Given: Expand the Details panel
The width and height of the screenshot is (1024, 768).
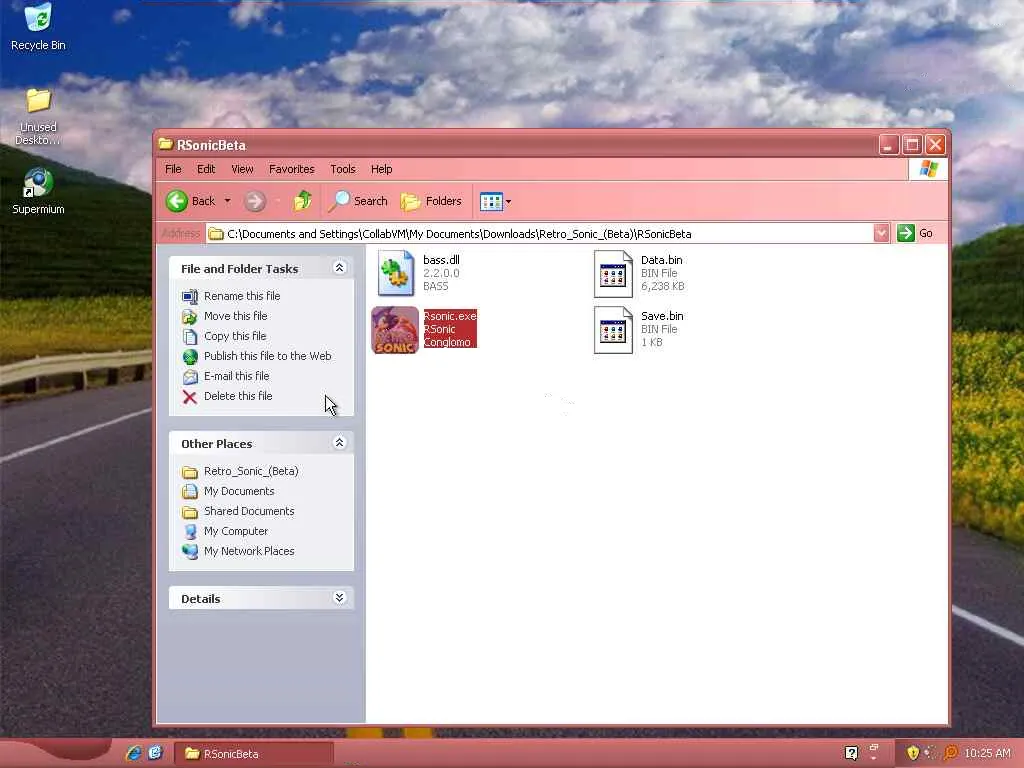Looking at the screenshot, I should coord(339,598).
